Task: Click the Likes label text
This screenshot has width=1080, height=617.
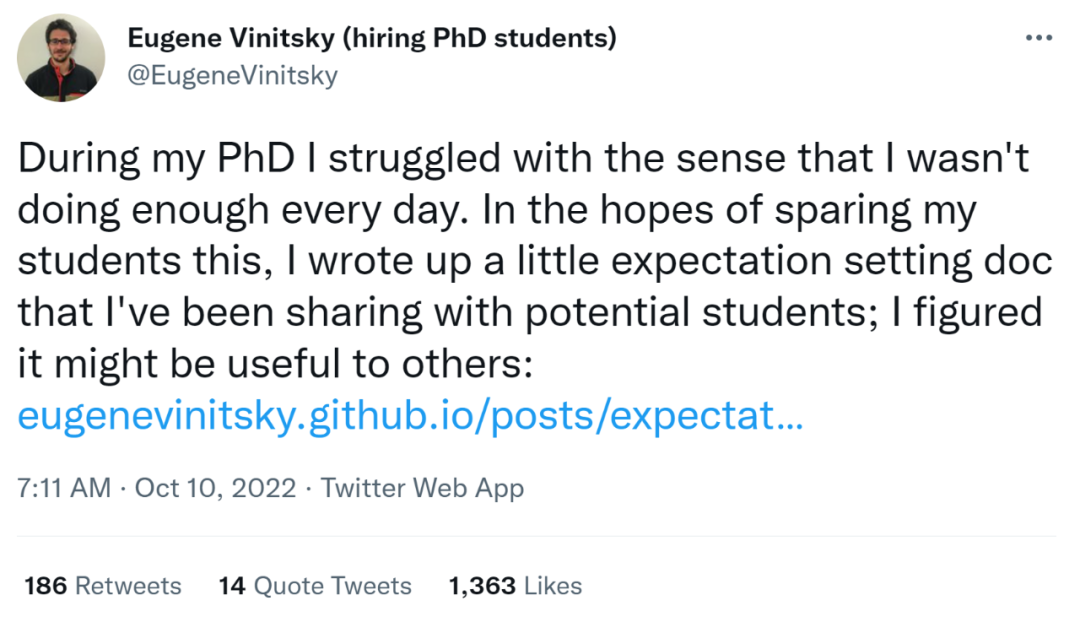Action: point(553,585)
